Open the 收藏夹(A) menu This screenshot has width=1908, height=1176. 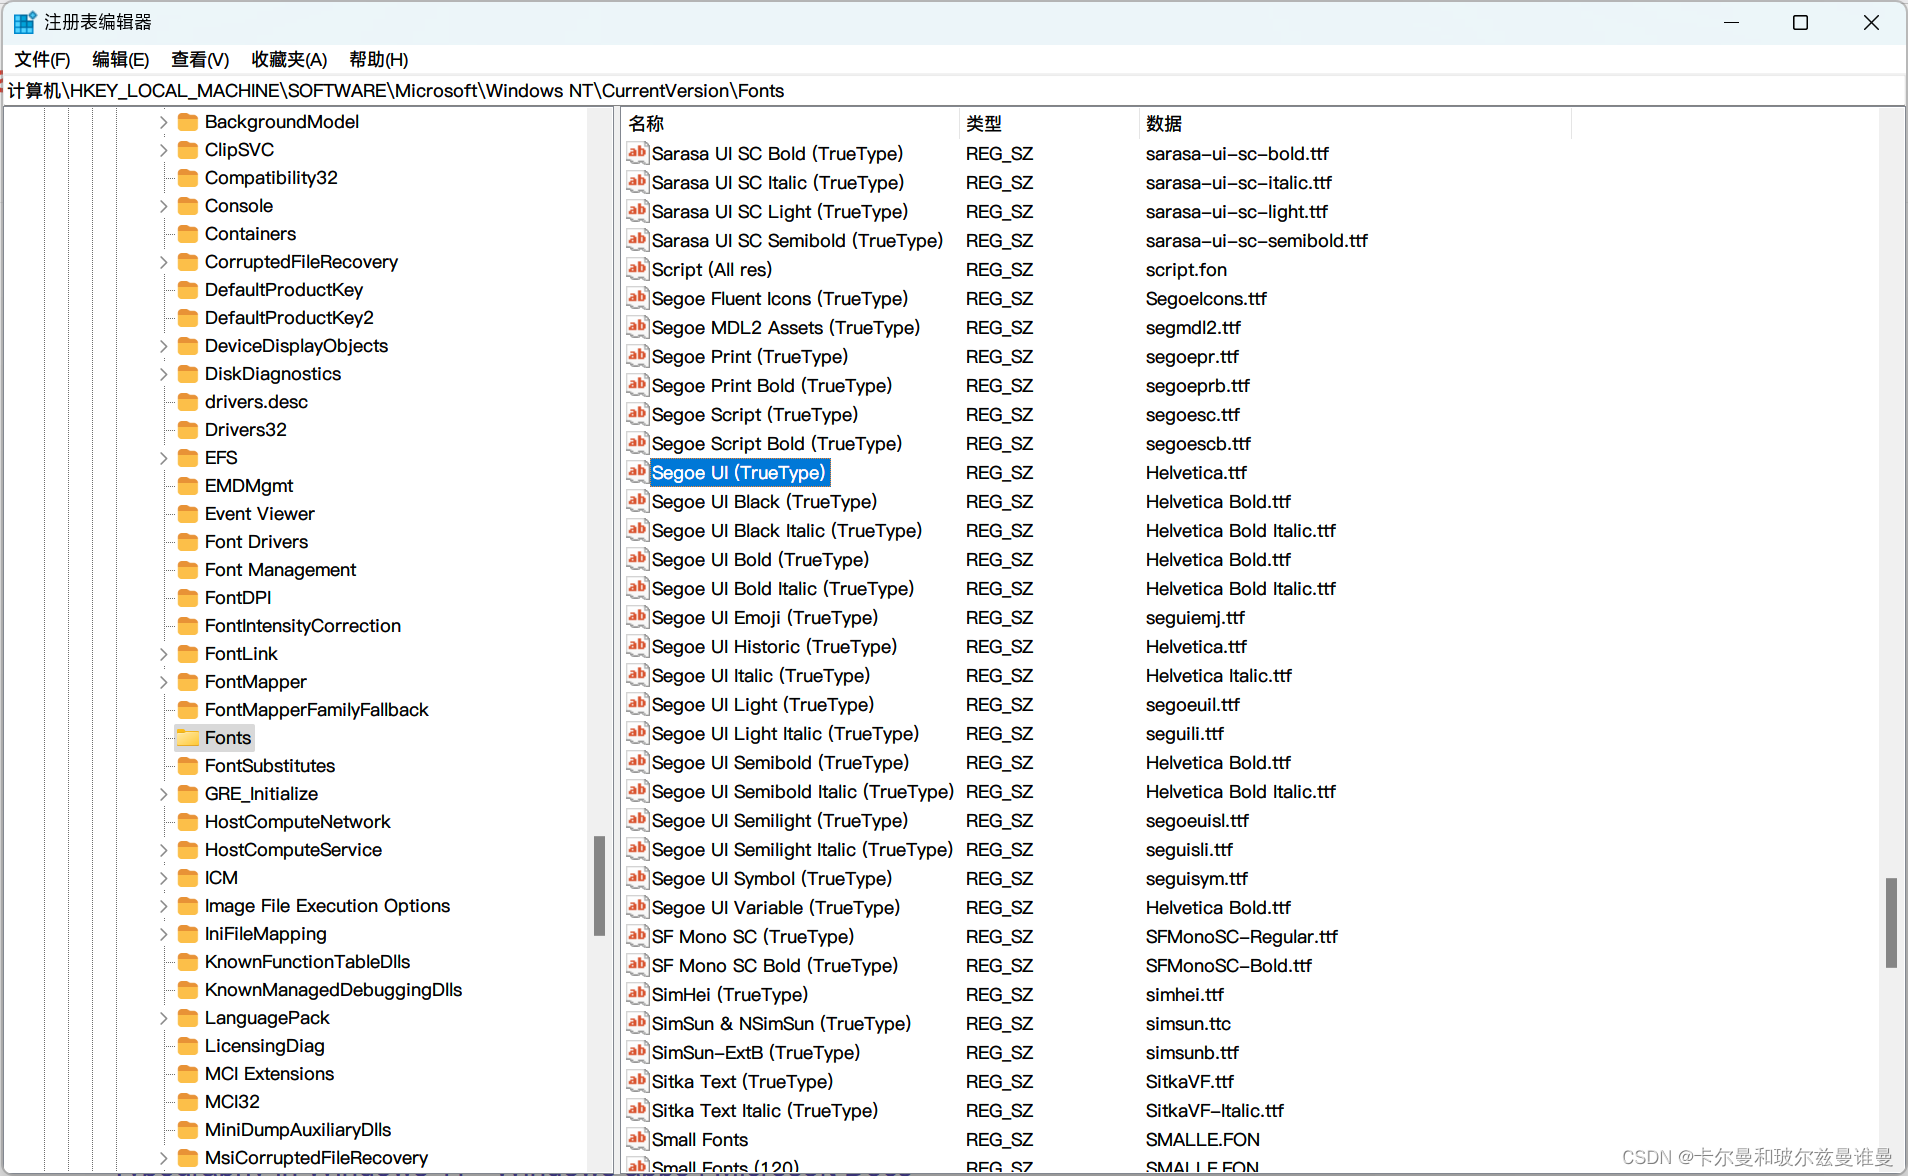pyautogui.click(x=289, y=60)
